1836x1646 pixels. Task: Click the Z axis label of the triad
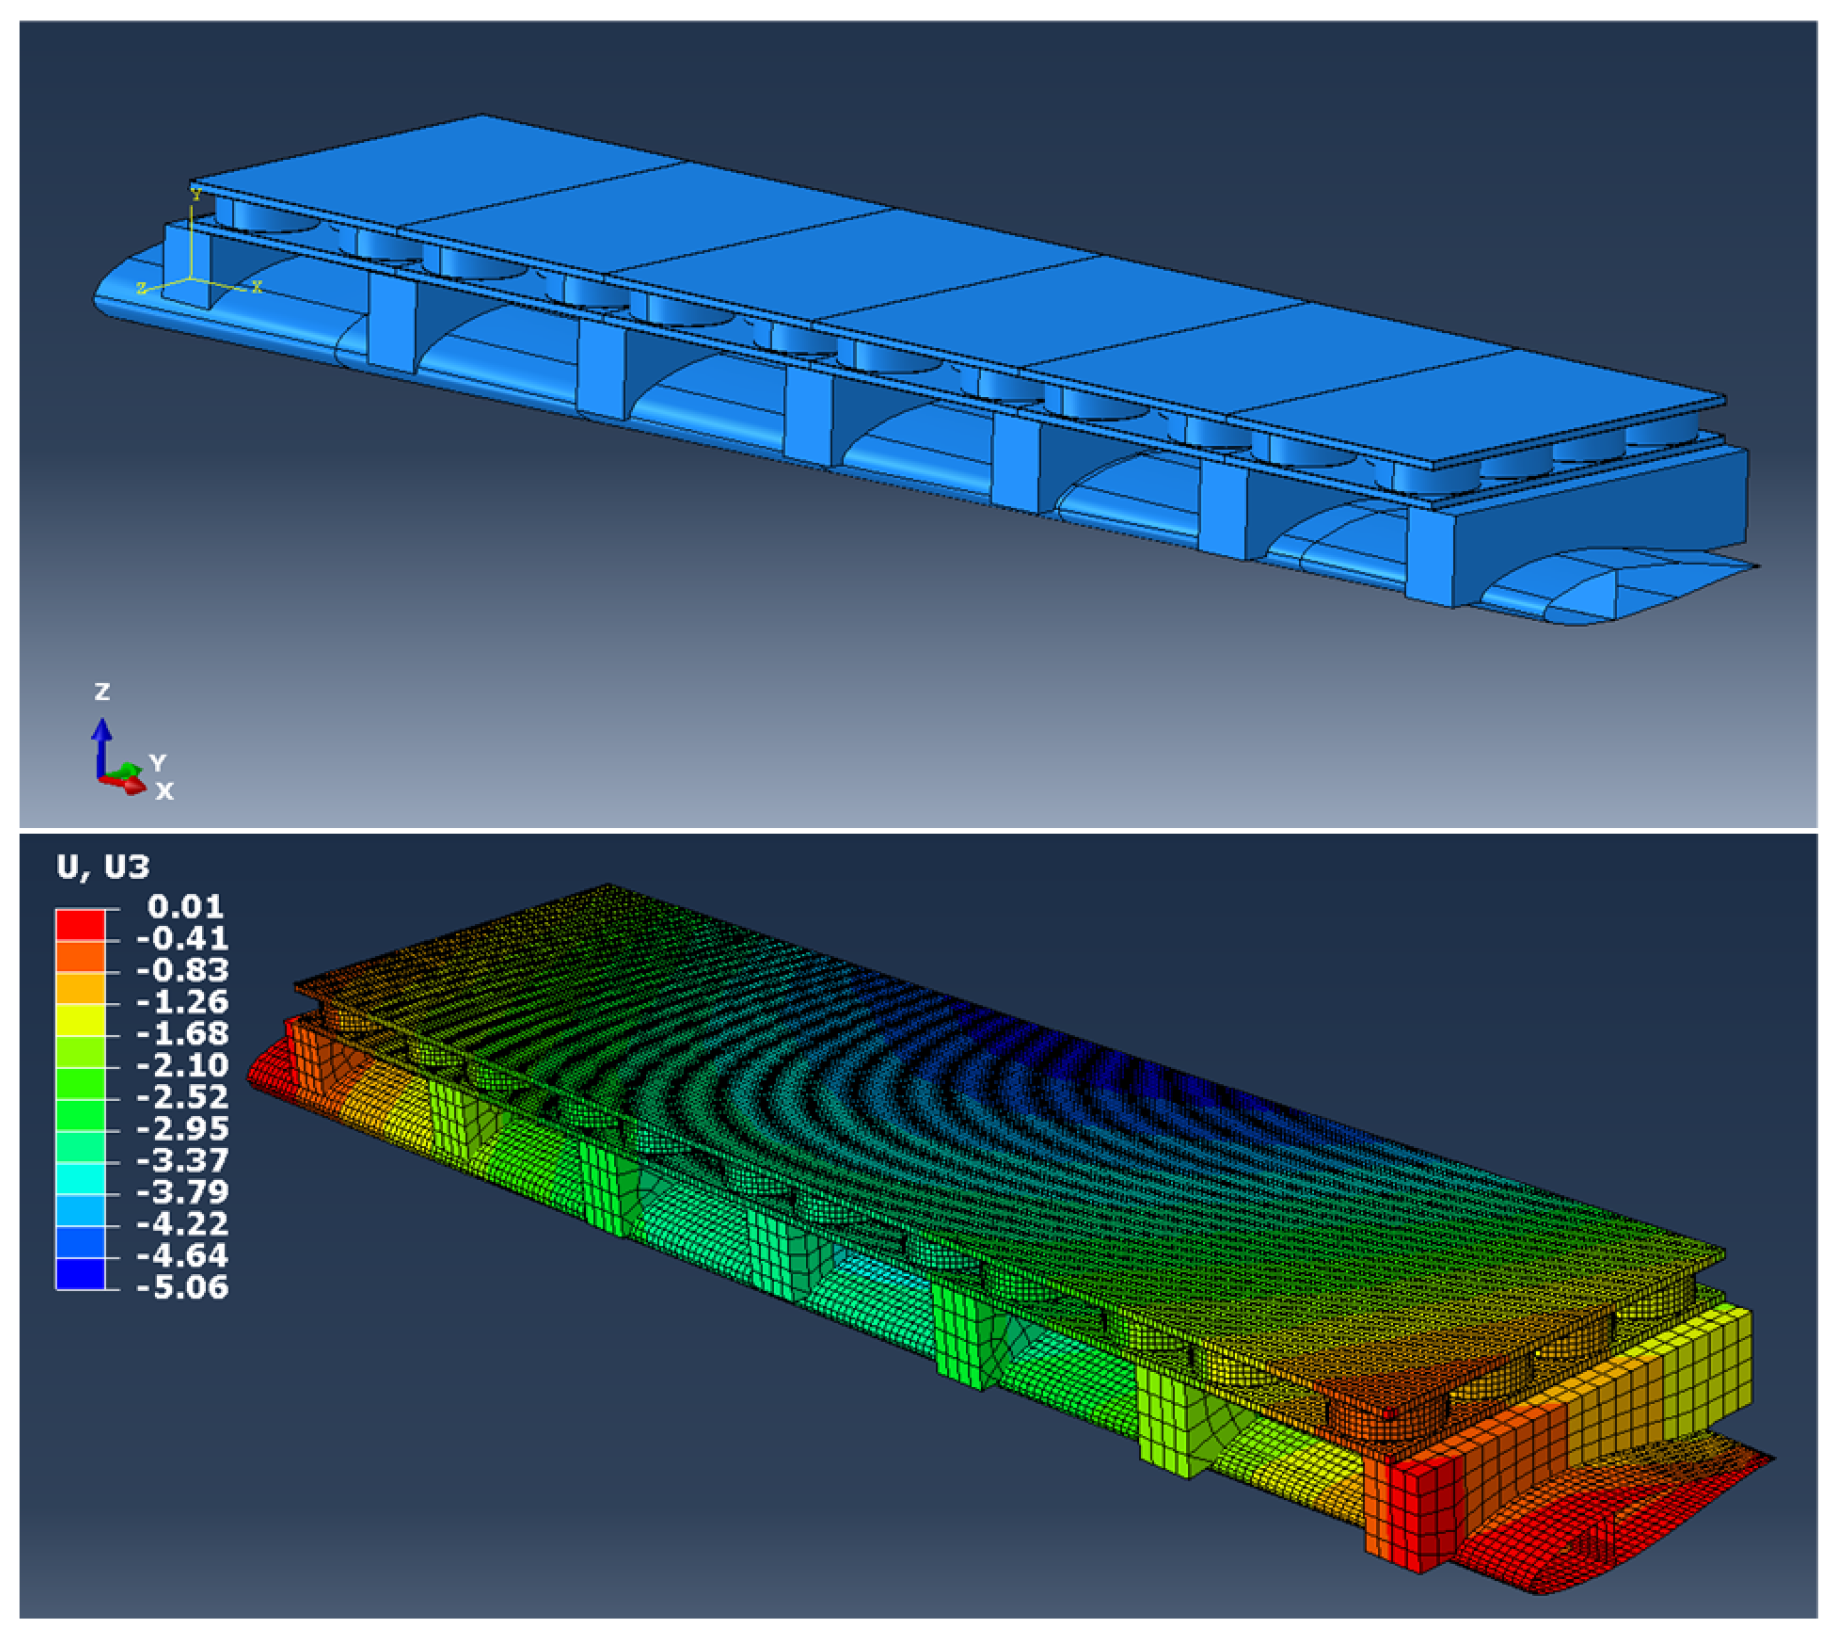pos(102,692)
